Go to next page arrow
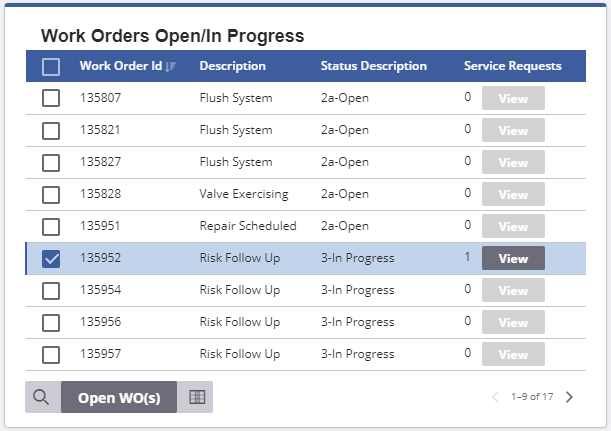The width and height of the screenshot is (611, 431). pos(570,397)
